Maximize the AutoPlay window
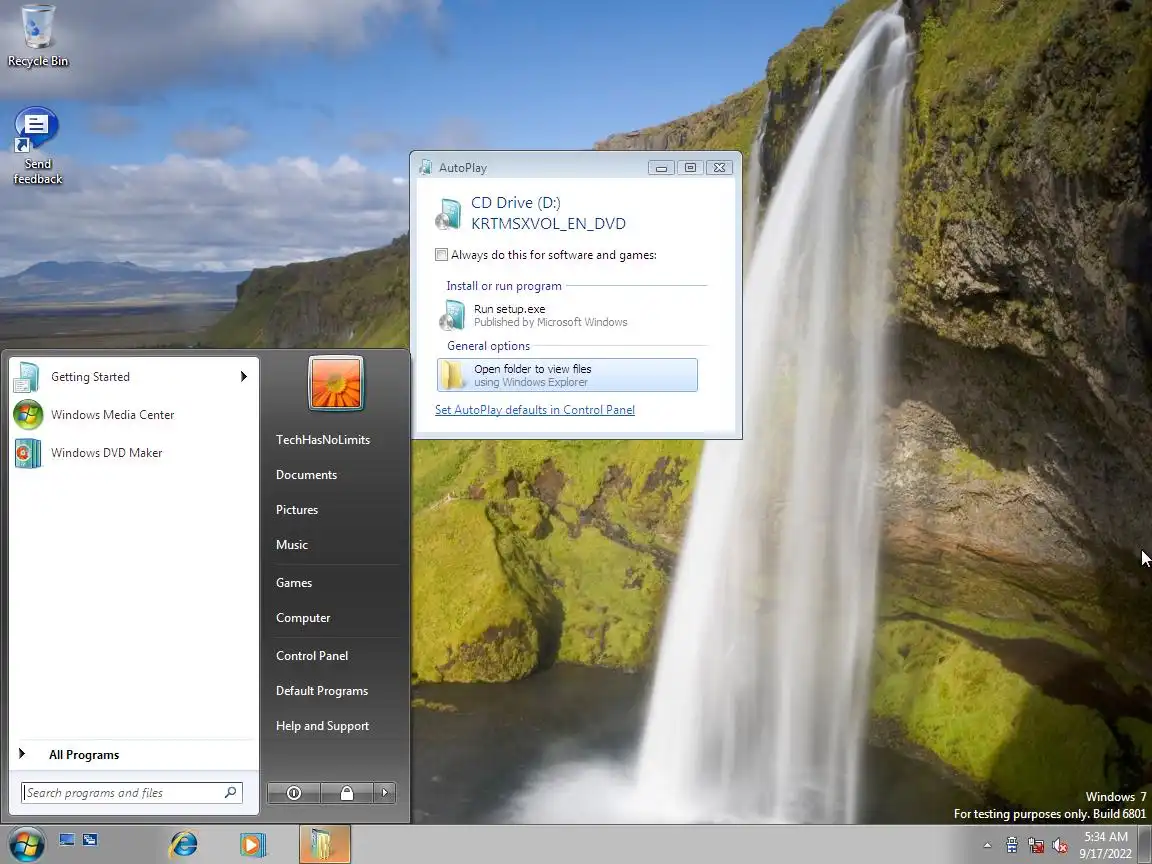This screenshot has width=1152, height=864. 690,168
